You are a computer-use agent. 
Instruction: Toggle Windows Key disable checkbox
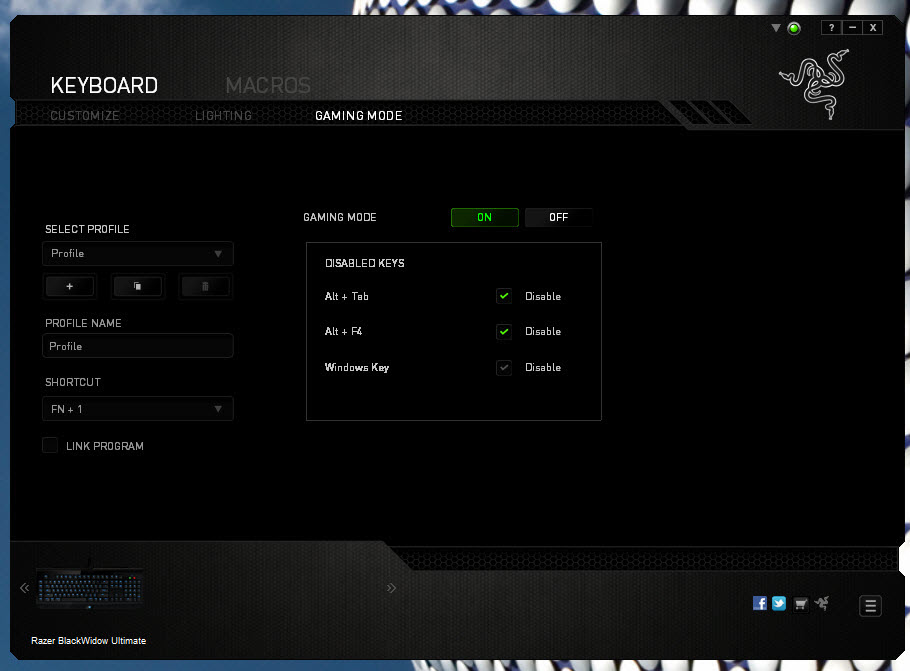(504, 367)
